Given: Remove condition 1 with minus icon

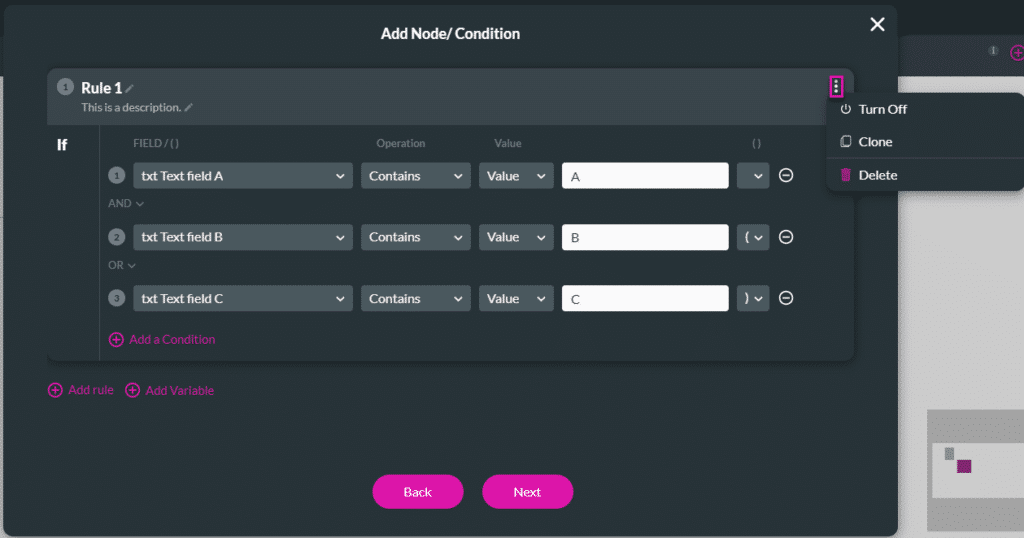Looking at the screenshot, I should pos(786,176).
